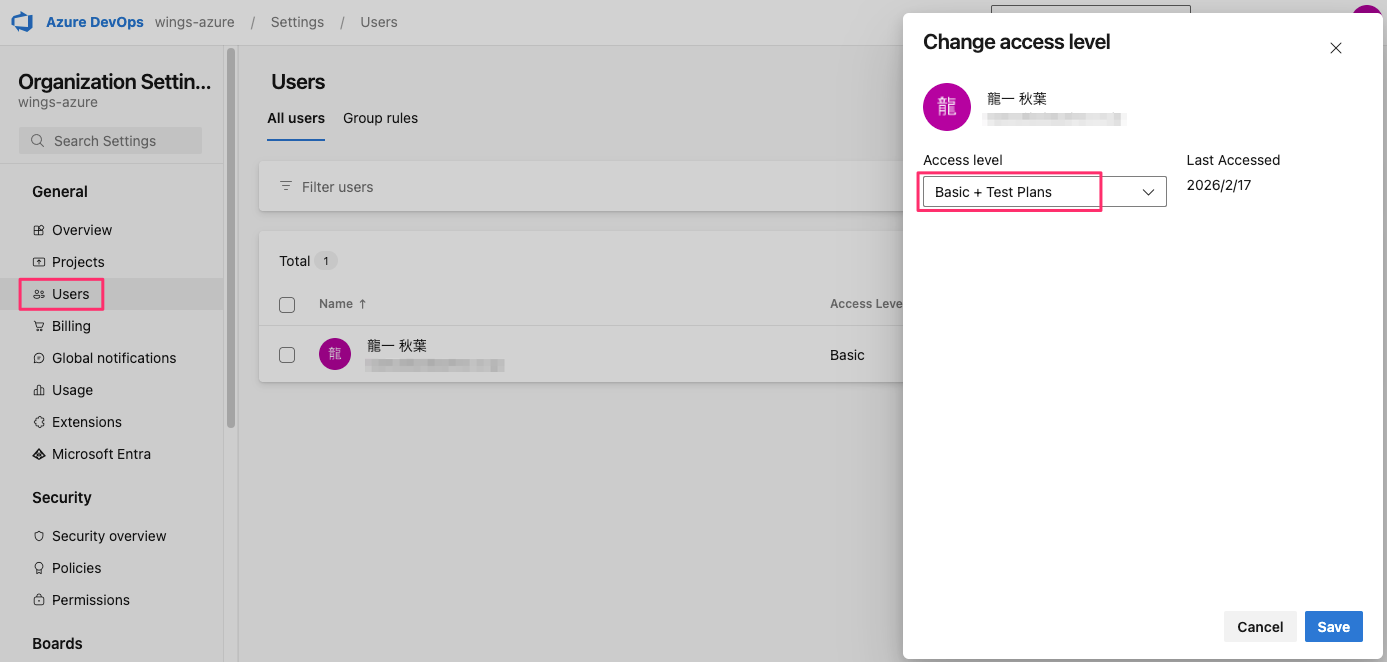Click the Billing cart icon

coord(39,326)
